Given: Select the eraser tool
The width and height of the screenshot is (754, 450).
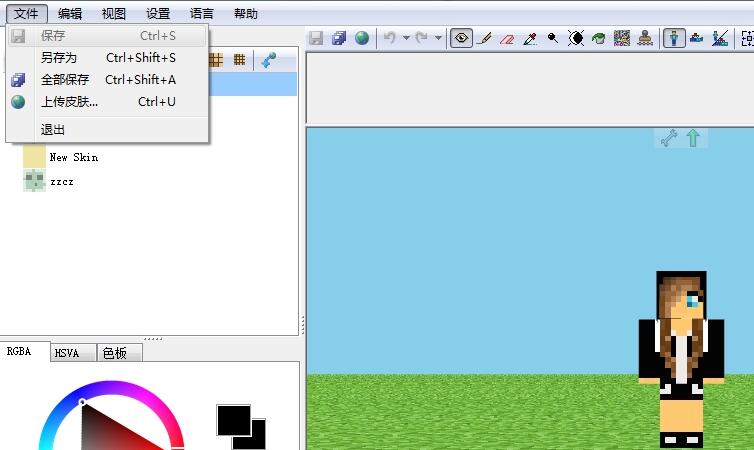Looking at the screenshot, I should [507, 38].
